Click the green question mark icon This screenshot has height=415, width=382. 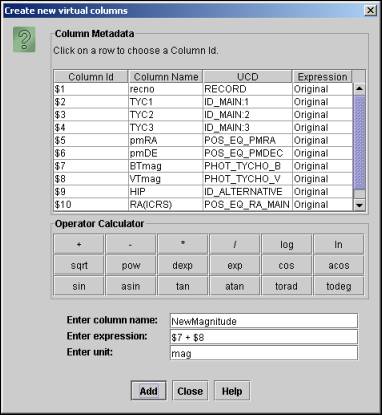[24, 40]
